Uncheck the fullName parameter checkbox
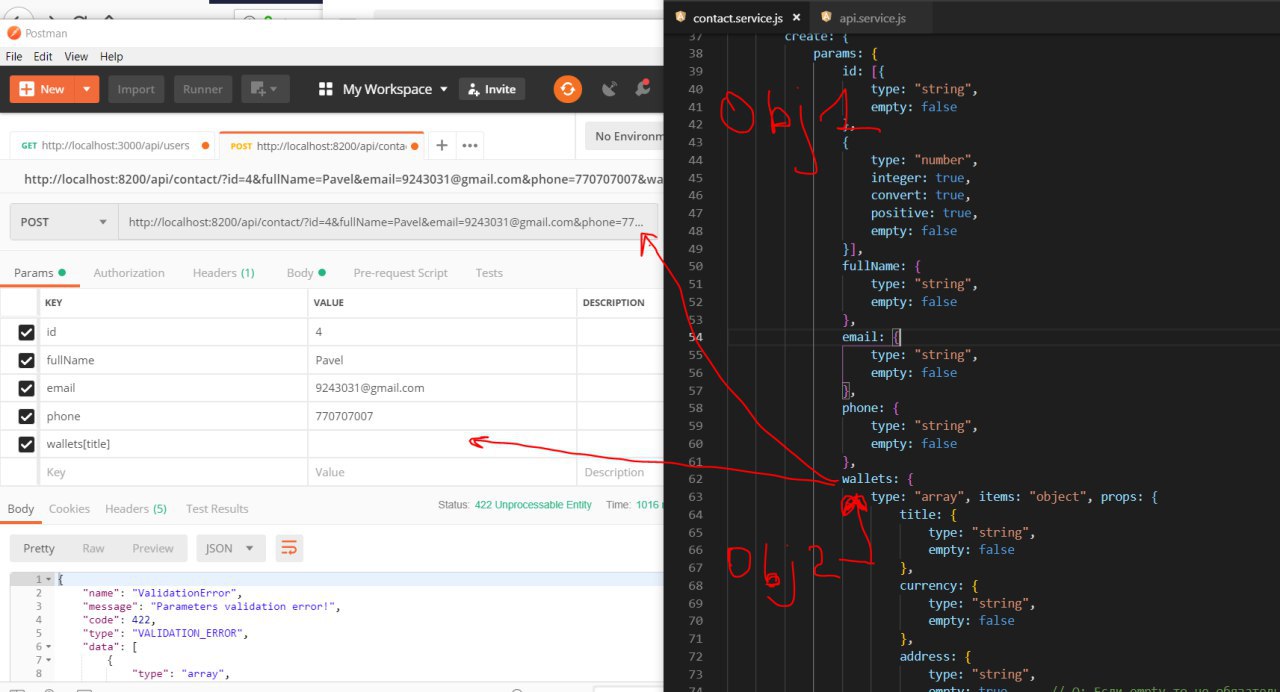Screen dimensions: 1280x692 pos(26,360)
